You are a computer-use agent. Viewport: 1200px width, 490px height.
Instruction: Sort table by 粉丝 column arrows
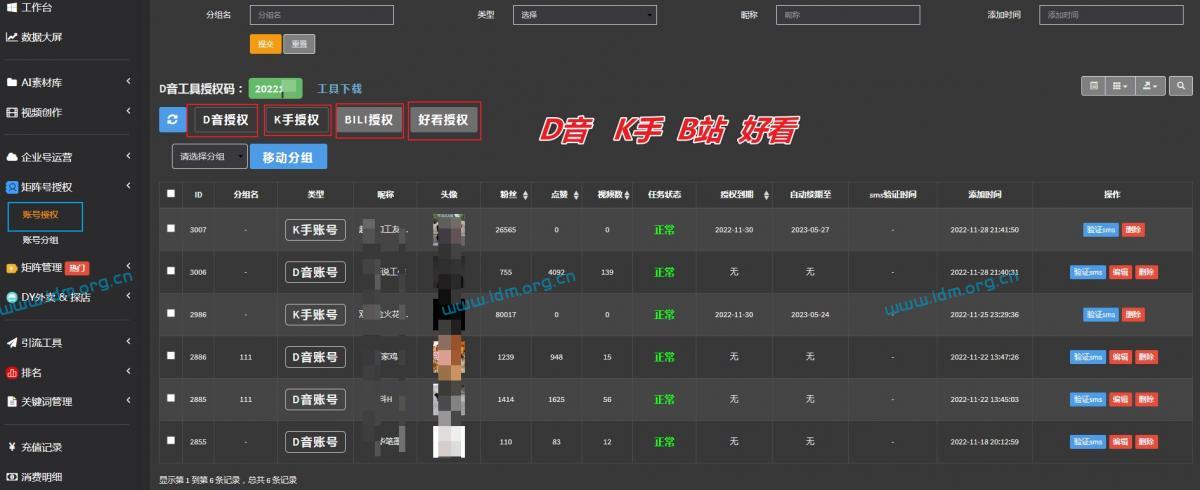527,195
